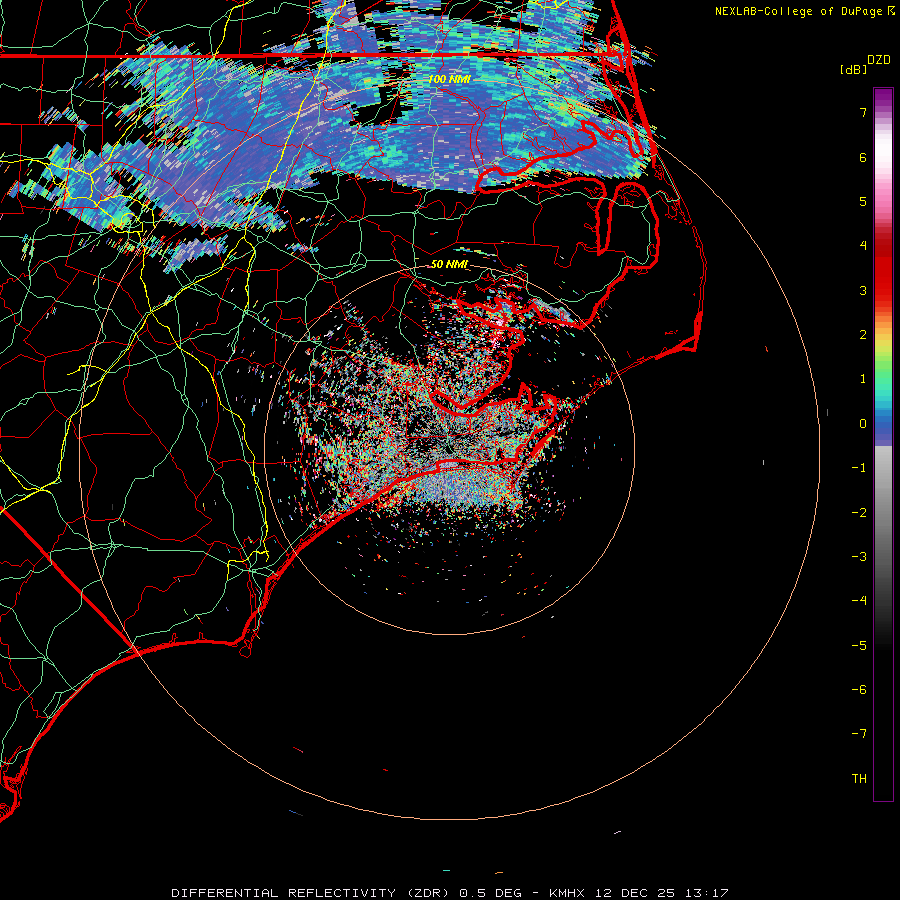Click the [dB] units label

[854, 69]
